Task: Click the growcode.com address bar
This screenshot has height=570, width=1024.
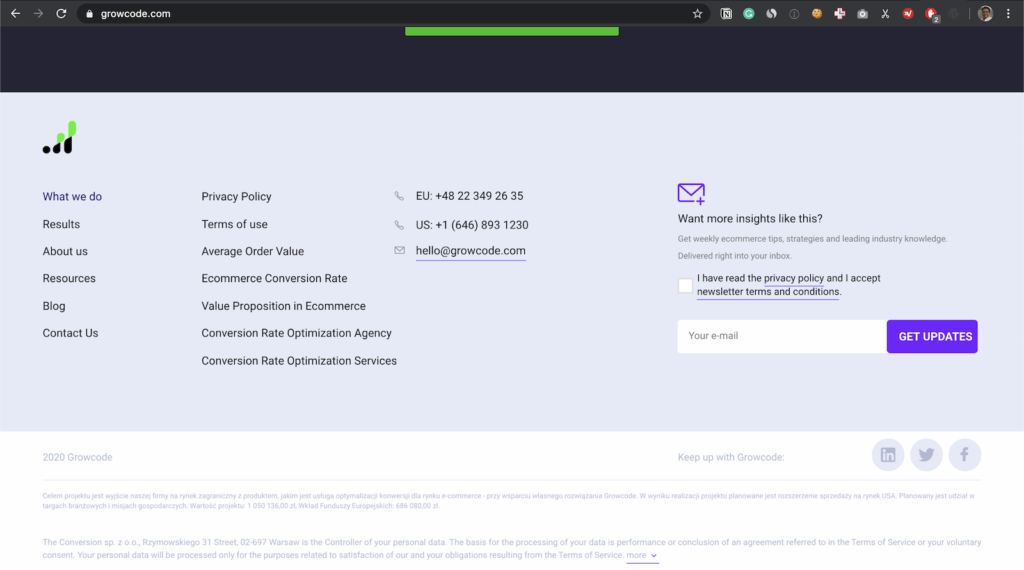Action: click(x=392, y=14)
